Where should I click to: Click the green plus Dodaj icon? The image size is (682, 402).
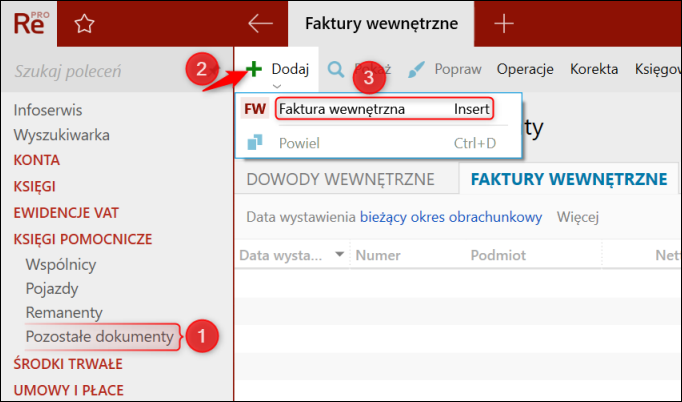coord(254,69)
